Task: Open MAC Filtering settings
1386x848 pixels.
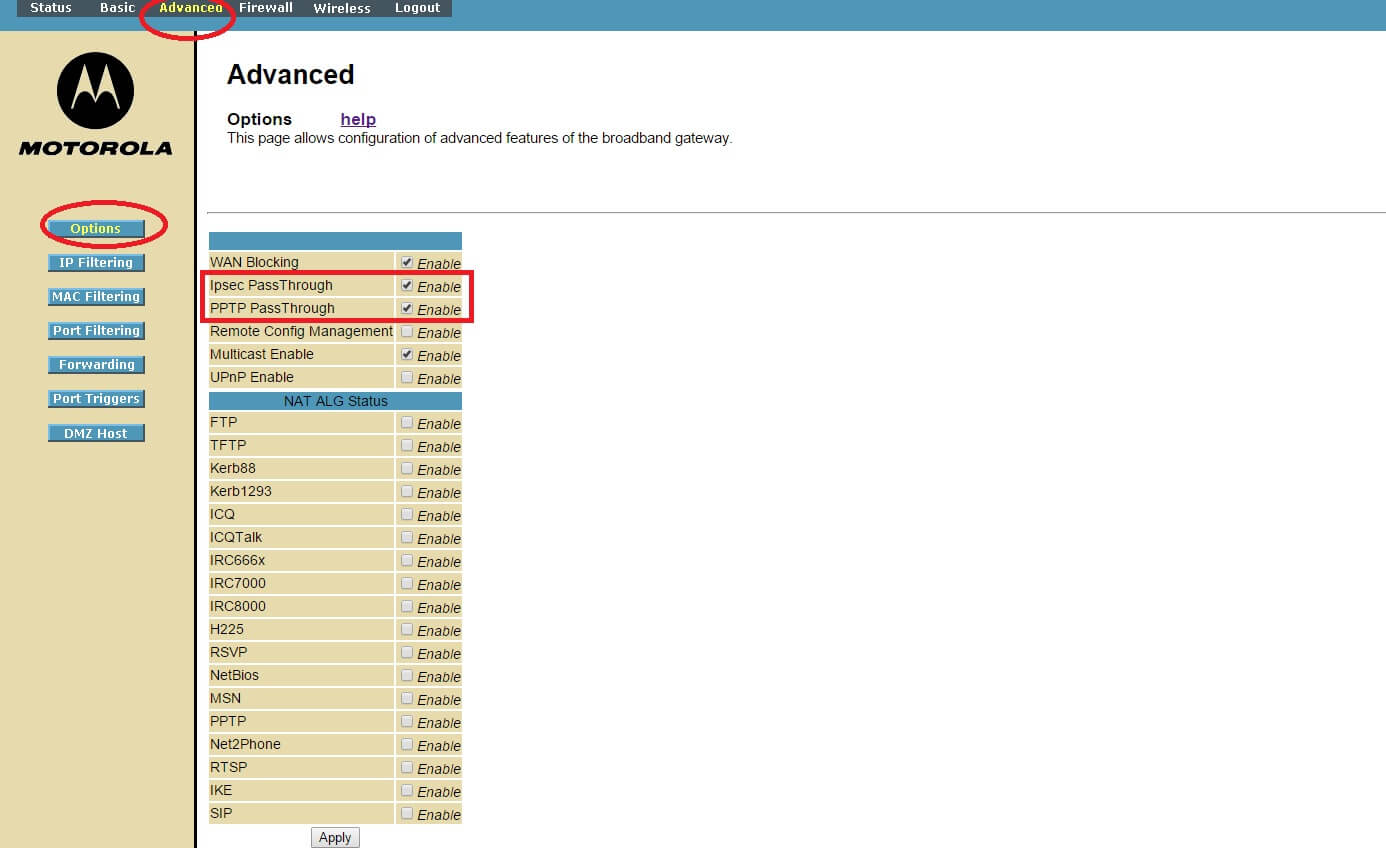Action: [96, 297]
